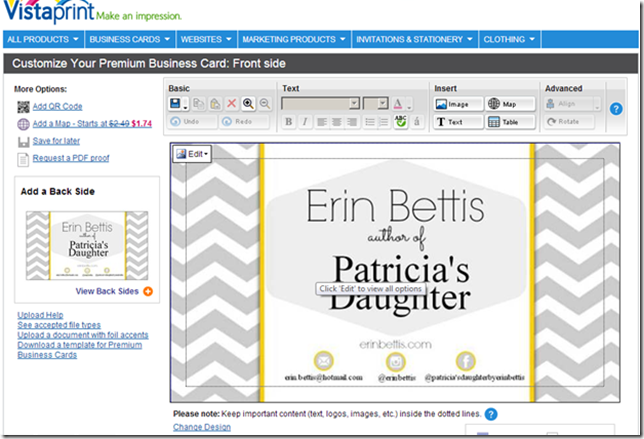Click the Save disk icon in Basic toolbar
The image size is (644, 439).
pyautogui.click(x=177, y=103)
